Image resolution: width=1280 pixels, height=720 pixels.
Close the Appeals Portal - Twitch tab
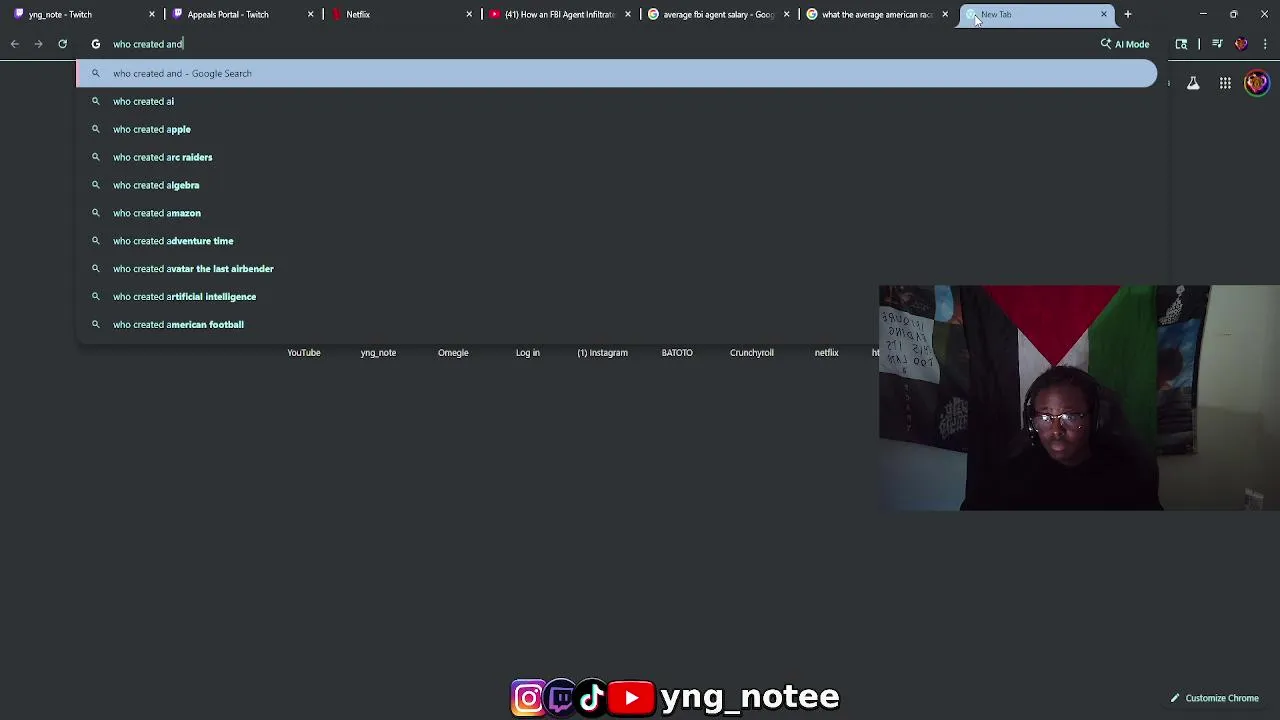(x=311, y=14)
